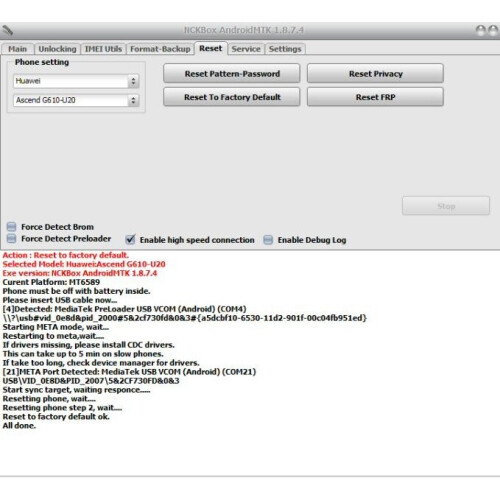Click log line 'All done.'
The image size is (500, 500).
pos(19,426)
